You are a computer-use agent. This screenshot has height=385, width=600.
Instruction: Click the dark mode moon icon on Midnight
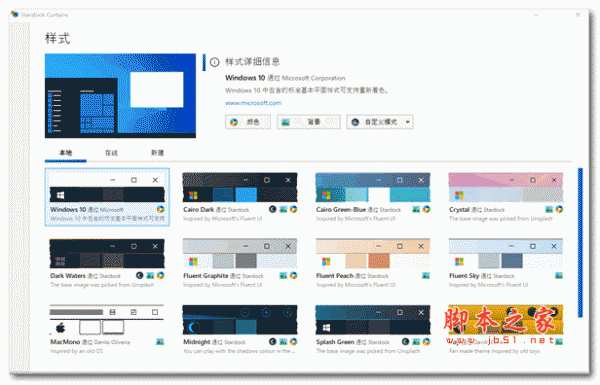[272, 342]
